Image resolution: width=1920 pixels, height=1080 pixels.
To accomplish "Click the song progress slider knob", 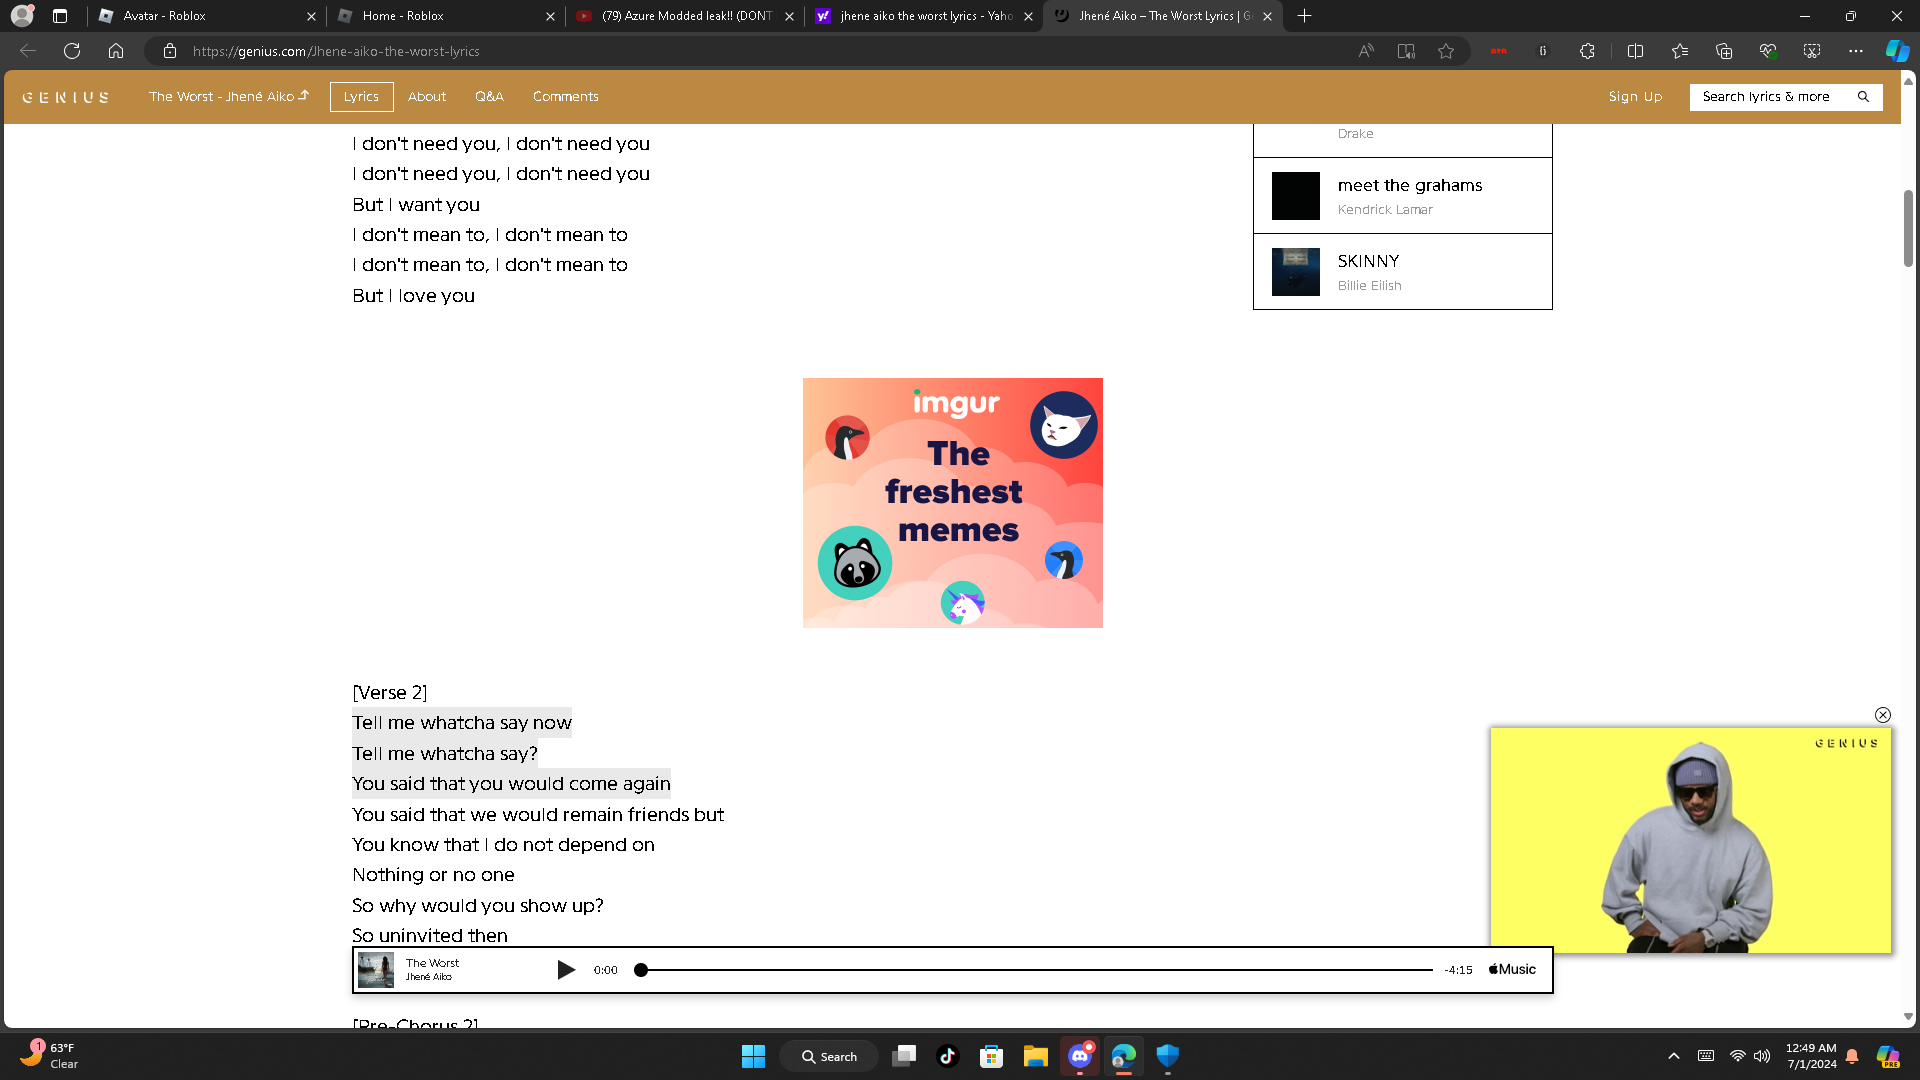I will (x=641, y=970).
